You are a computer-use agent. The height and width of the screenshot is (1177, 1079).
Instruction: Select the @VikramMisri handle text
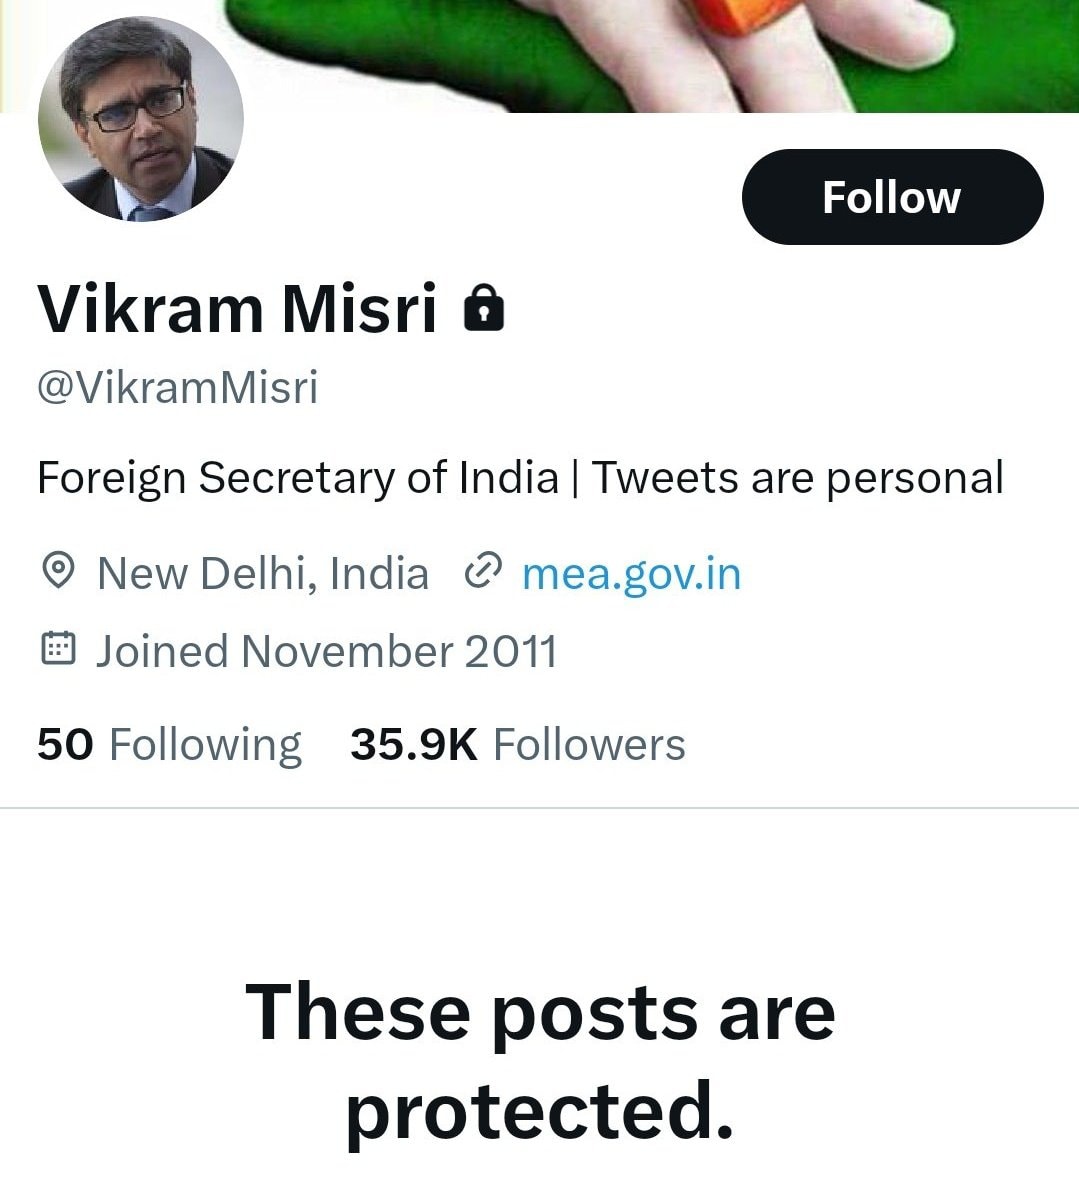click(177, 388)
